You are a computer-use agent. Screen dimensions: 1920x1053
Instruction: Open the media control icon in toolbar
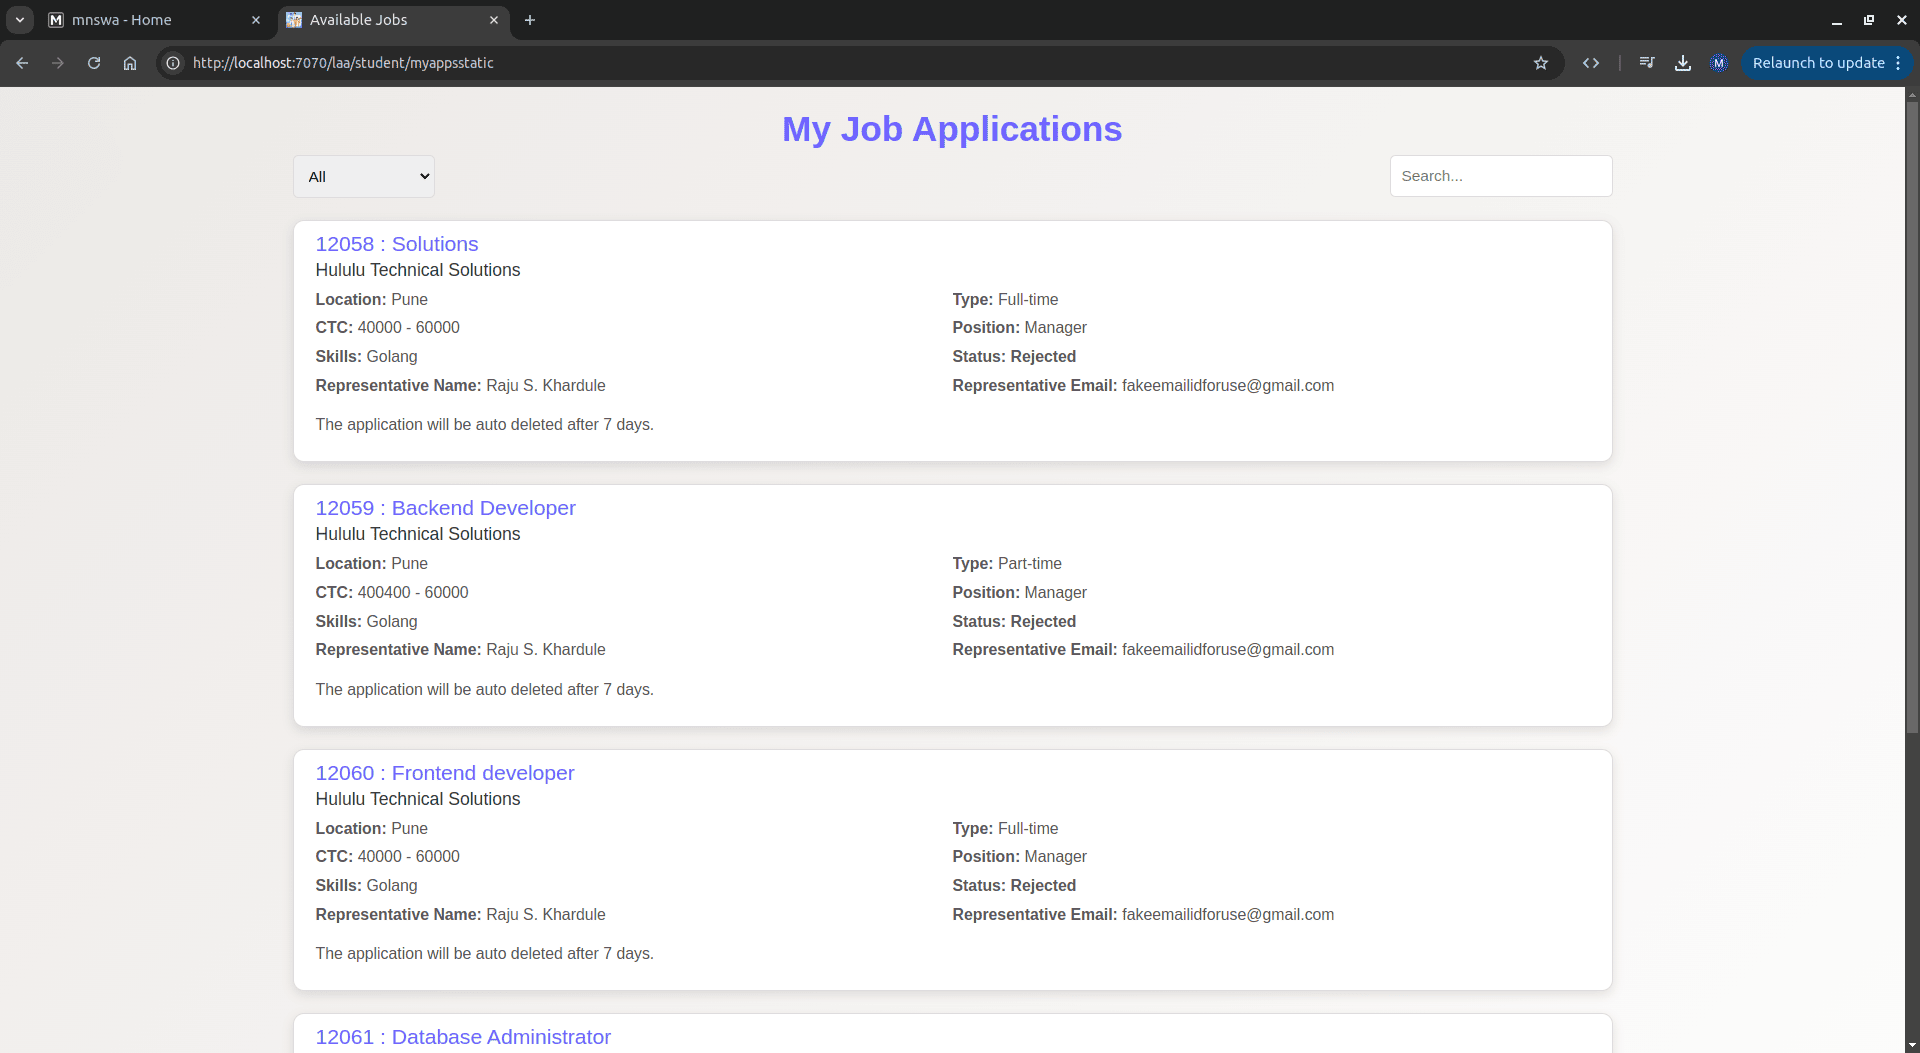(1647, 63)
